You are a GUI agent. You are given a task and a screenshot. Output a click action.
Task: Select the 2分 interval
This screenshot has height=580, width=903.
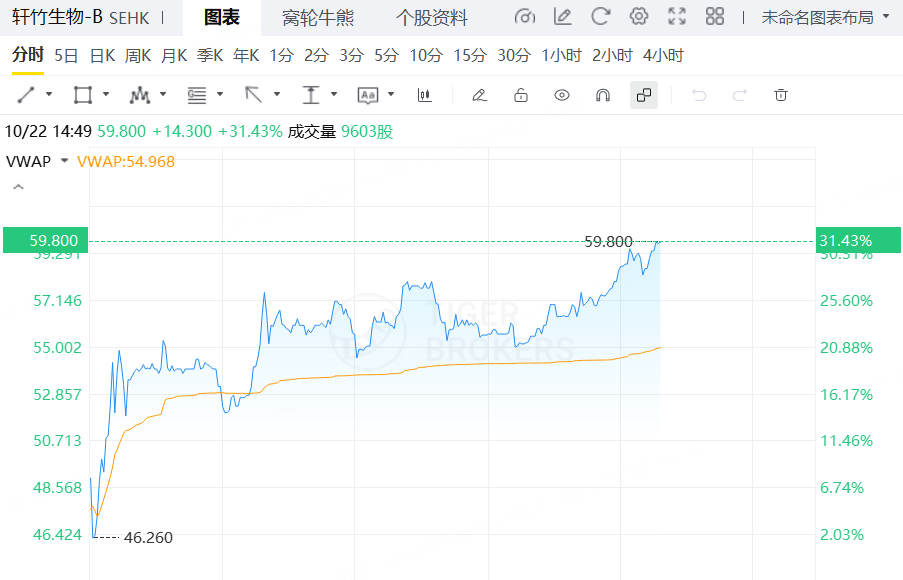pos(317,55)
